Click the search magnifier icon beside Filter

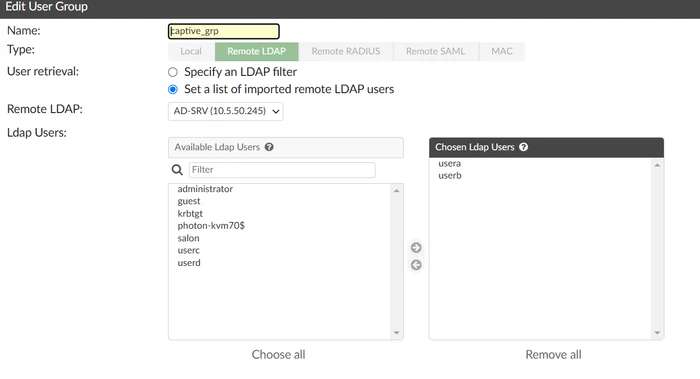[177, 170]
